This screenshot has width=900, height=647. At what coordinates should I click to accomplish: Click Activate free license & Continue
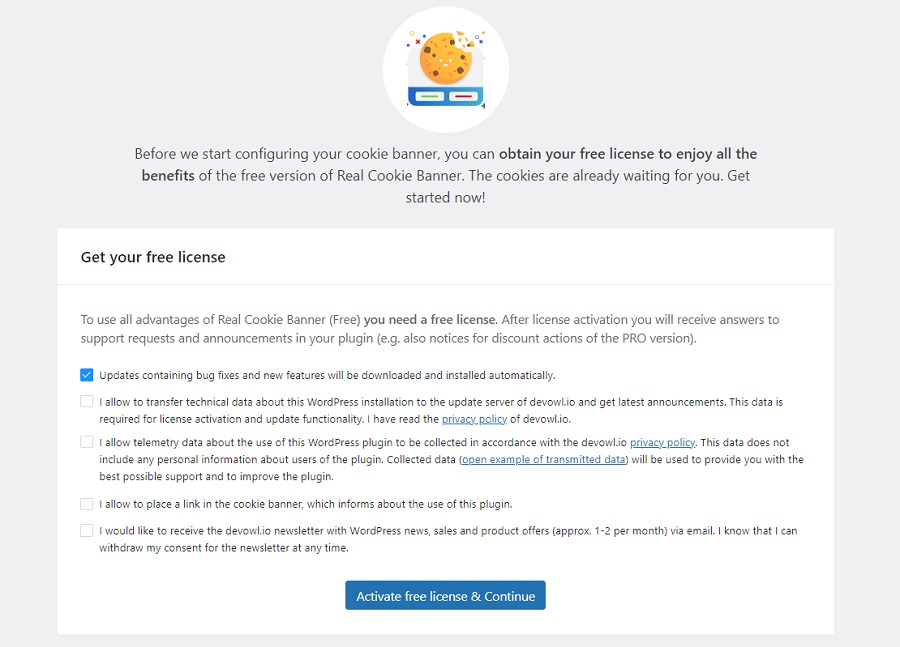[x=445, y=595]
